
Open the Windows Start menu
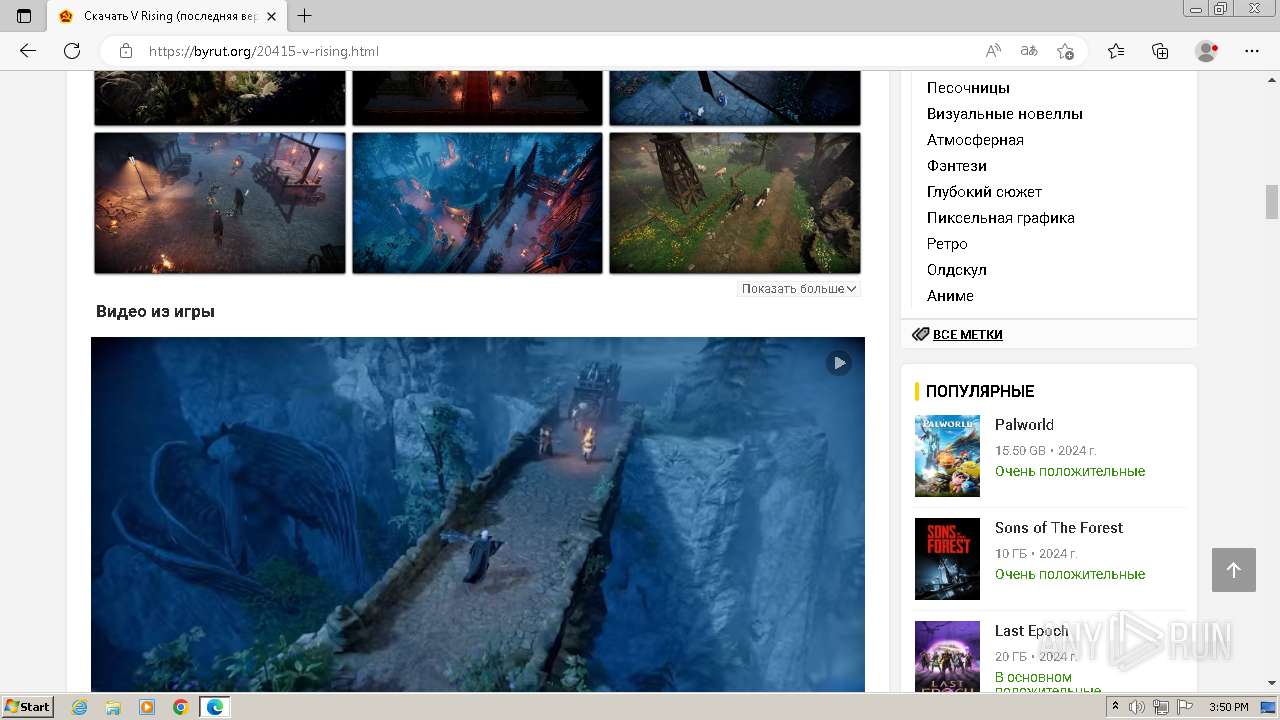point(28,706)
